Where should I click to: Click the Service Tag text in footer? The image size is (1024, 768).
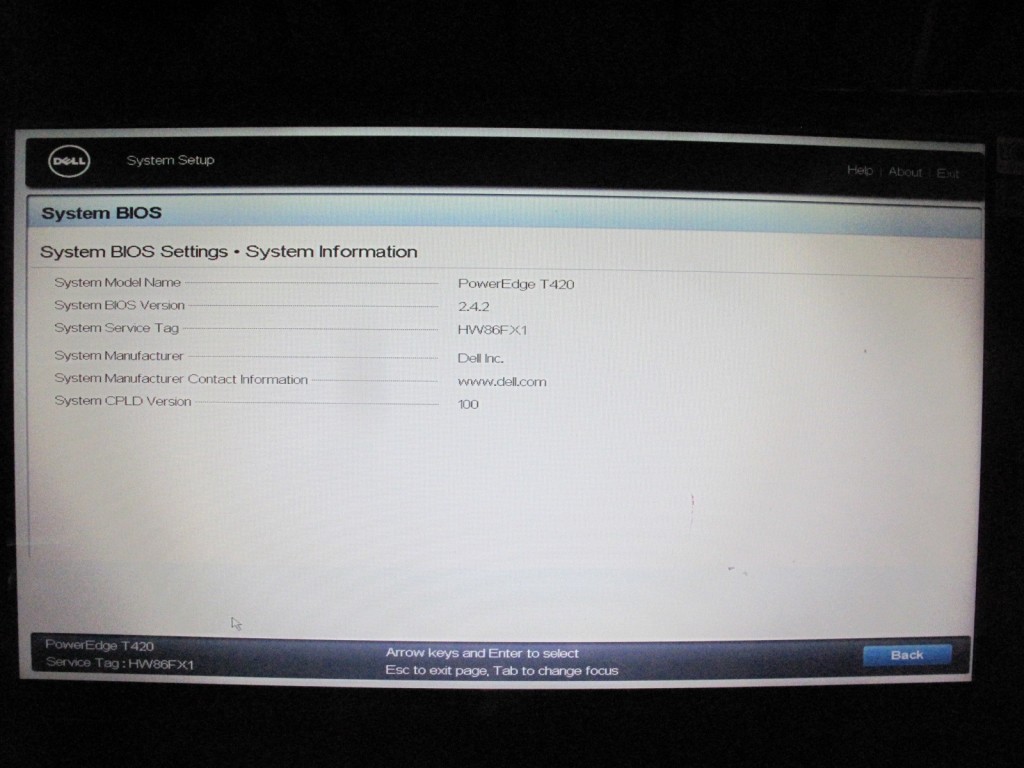click(x=119, y=664)
